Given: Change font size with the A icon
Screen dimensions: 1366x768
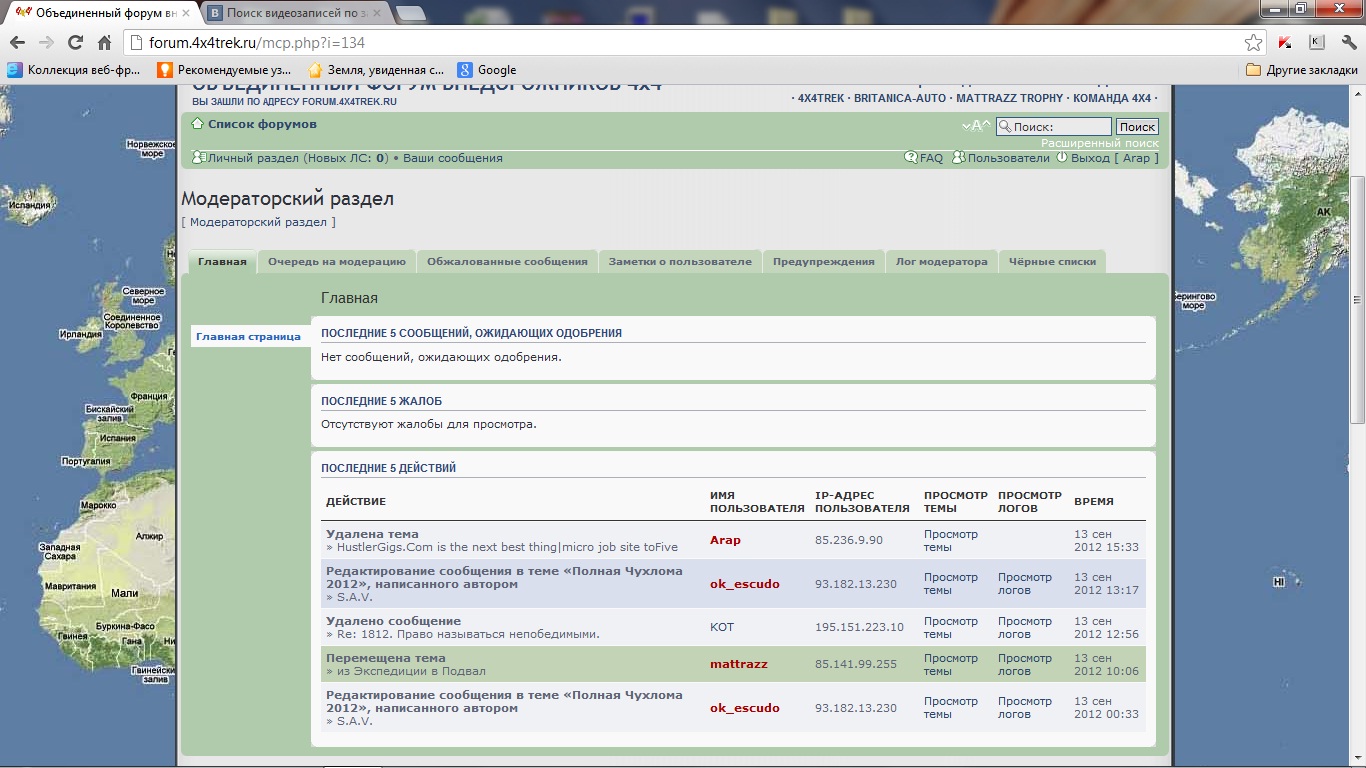Looking at the screenshot, I should [x=975, y=126].
